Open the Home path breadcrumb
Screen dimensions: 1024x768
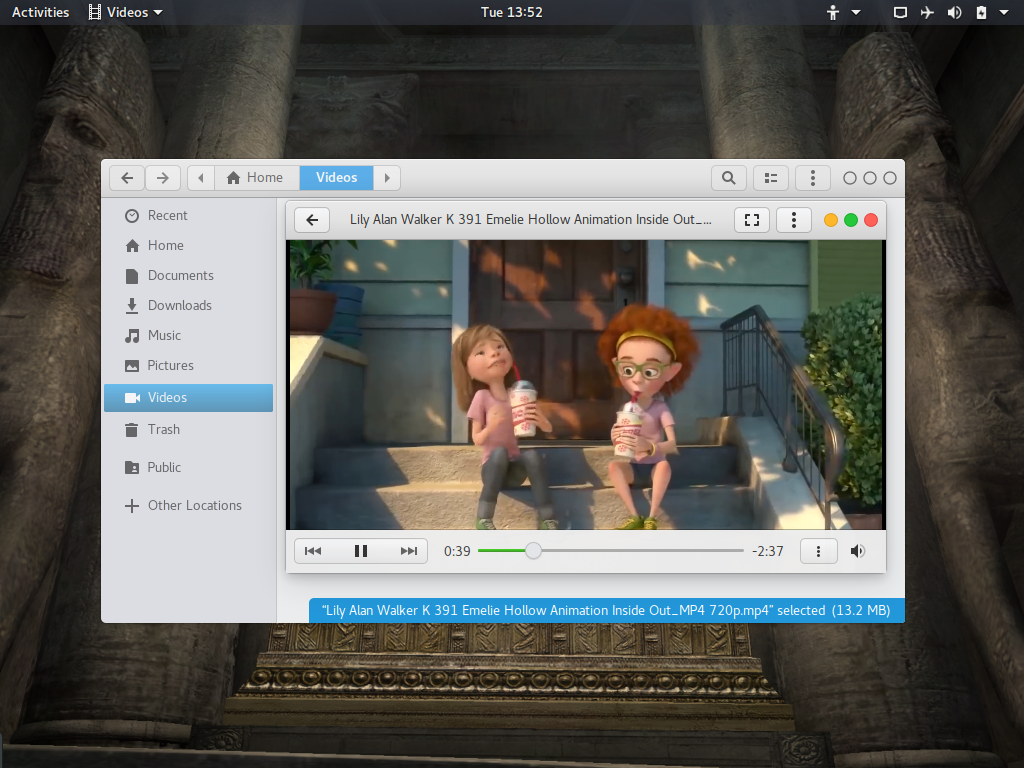click(255, 178)
